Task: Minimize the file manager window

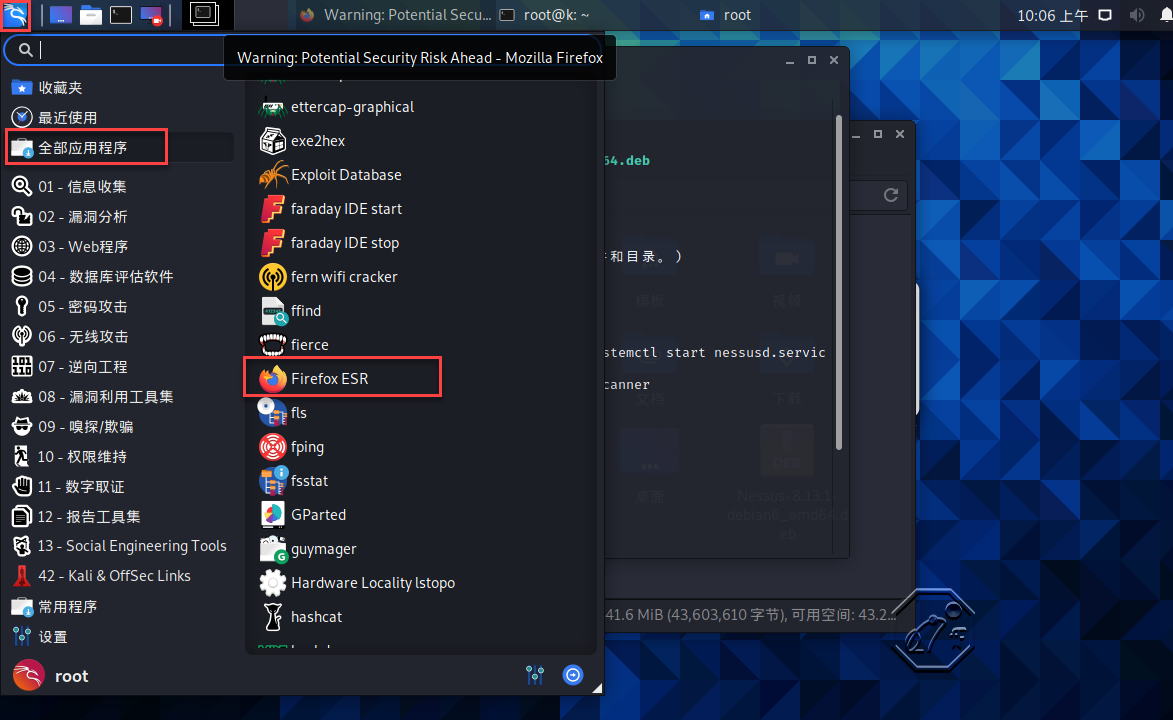Action: (x=856, y=135)
